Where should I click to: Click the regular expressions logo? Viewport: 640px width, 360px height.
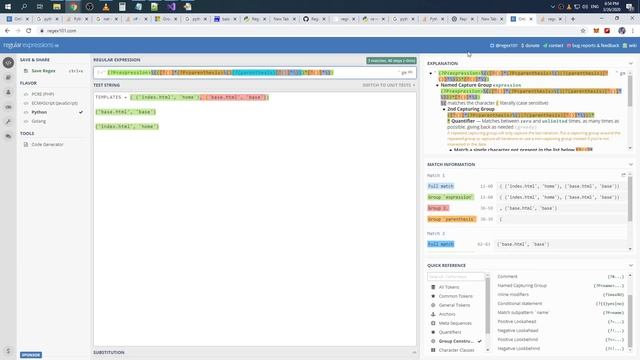(31, 45)
